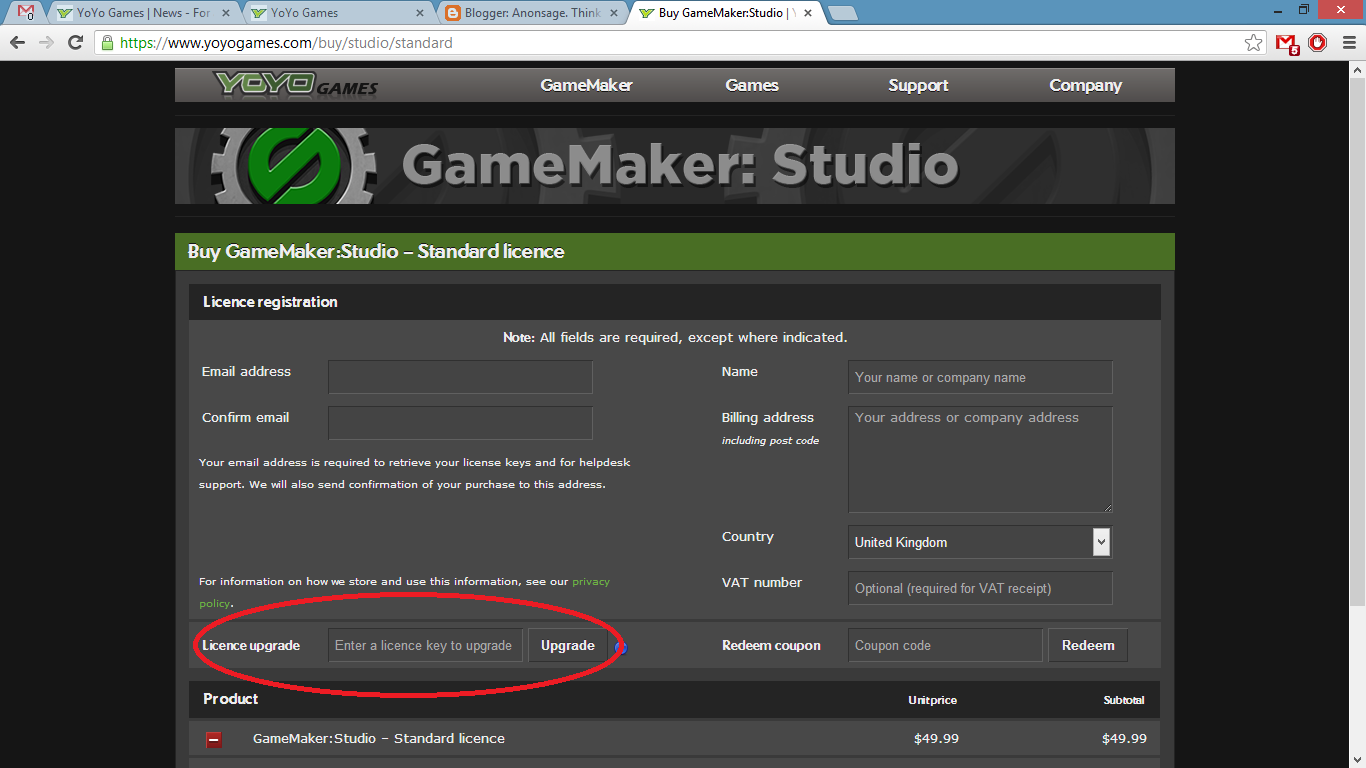Click the $49.99 value under Subtotal
This screenshot has width=1366, height=768.
[1124, 739]
